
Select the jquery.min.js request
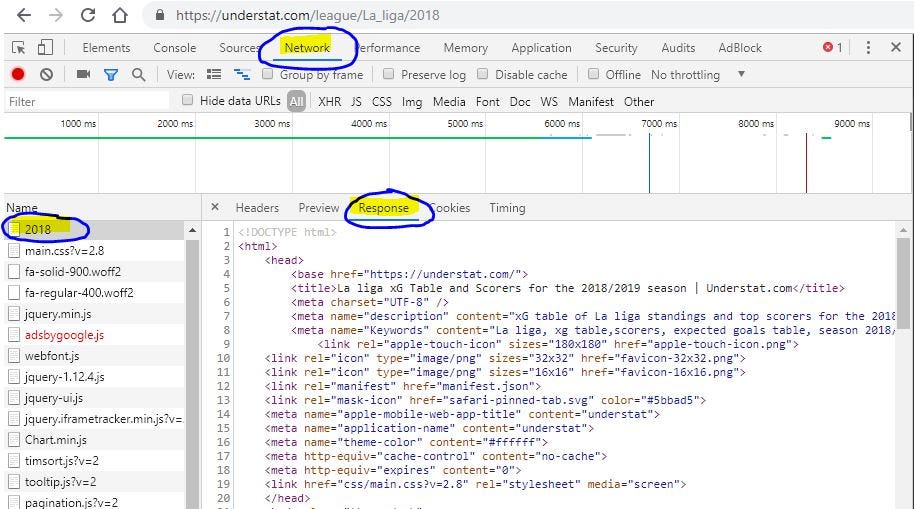[96, 314]
